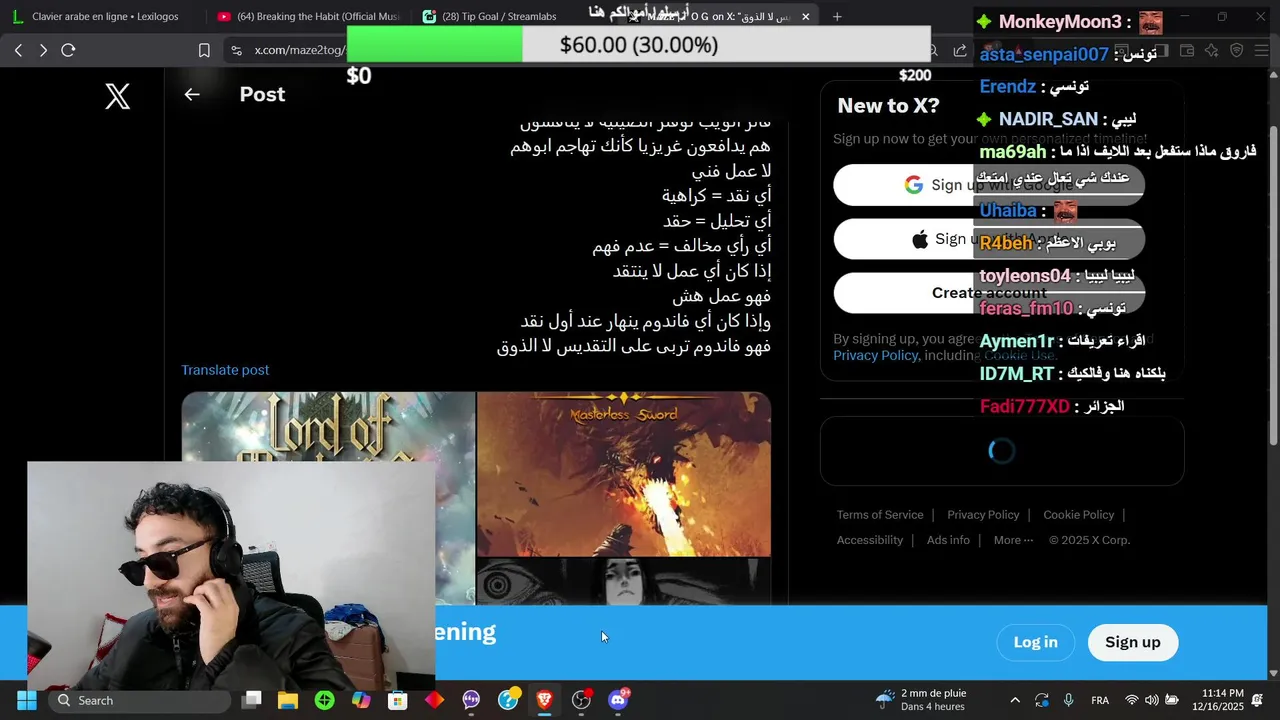The image size is (1280, 720).
Task: Open Discord from the taskbar
Action: point(619,700)
